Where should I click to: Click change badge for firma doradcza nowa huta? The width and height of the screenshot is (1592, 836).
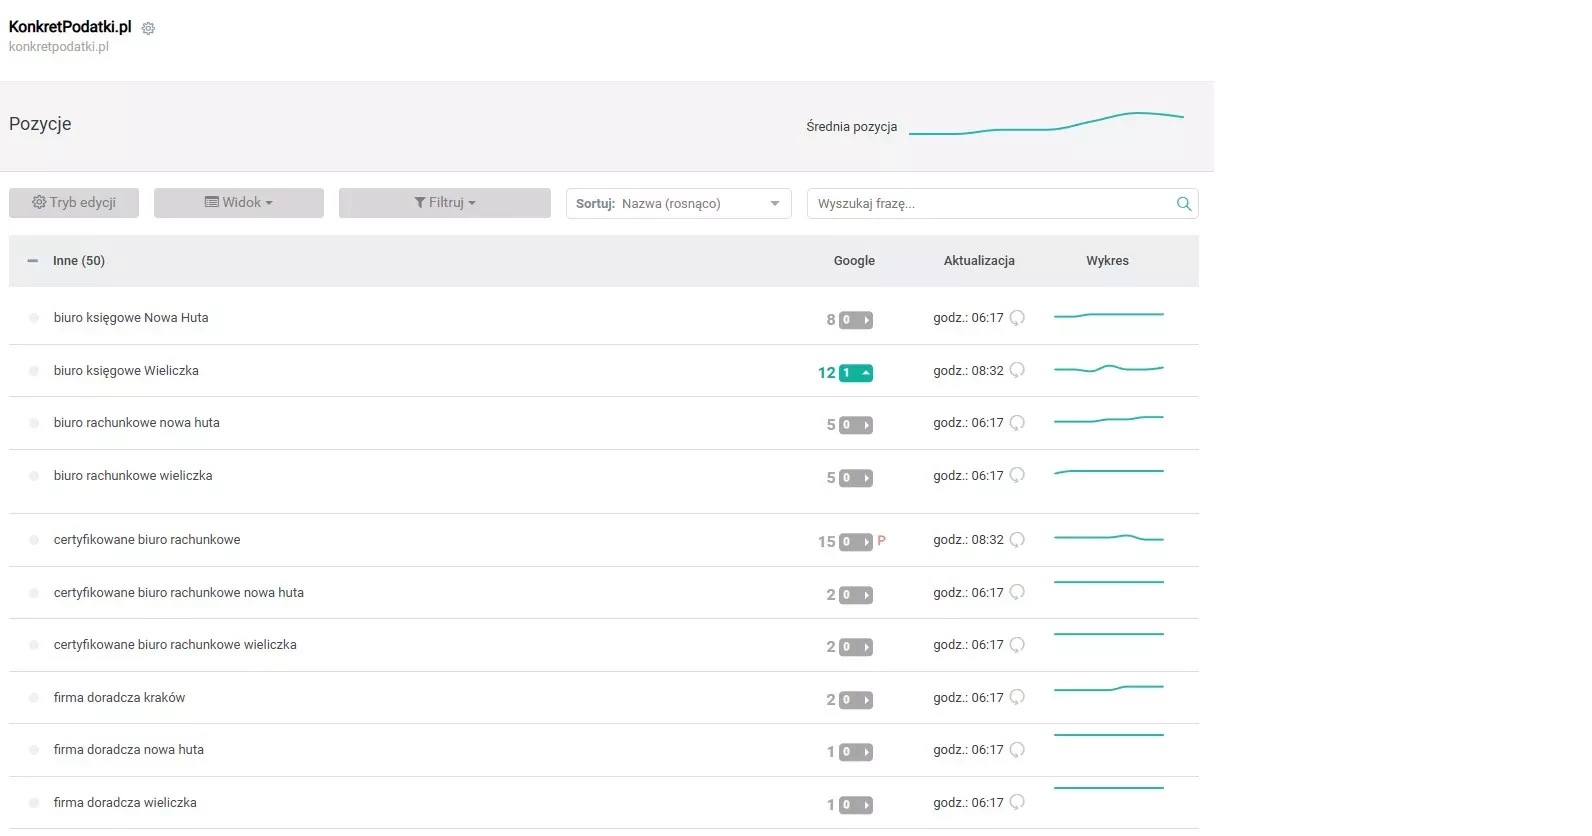click(856, 752)
